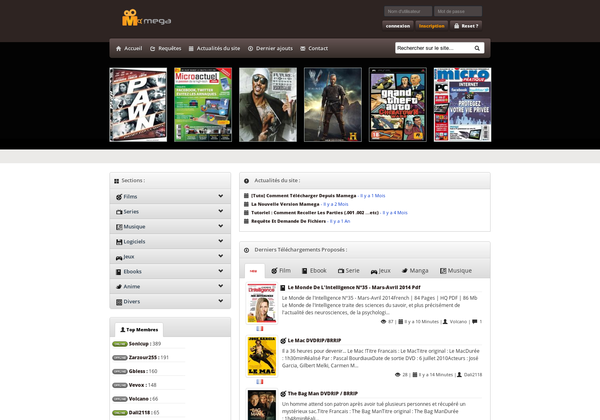Click the gamepad icon beside Jeux section

(x=119, y=257)
